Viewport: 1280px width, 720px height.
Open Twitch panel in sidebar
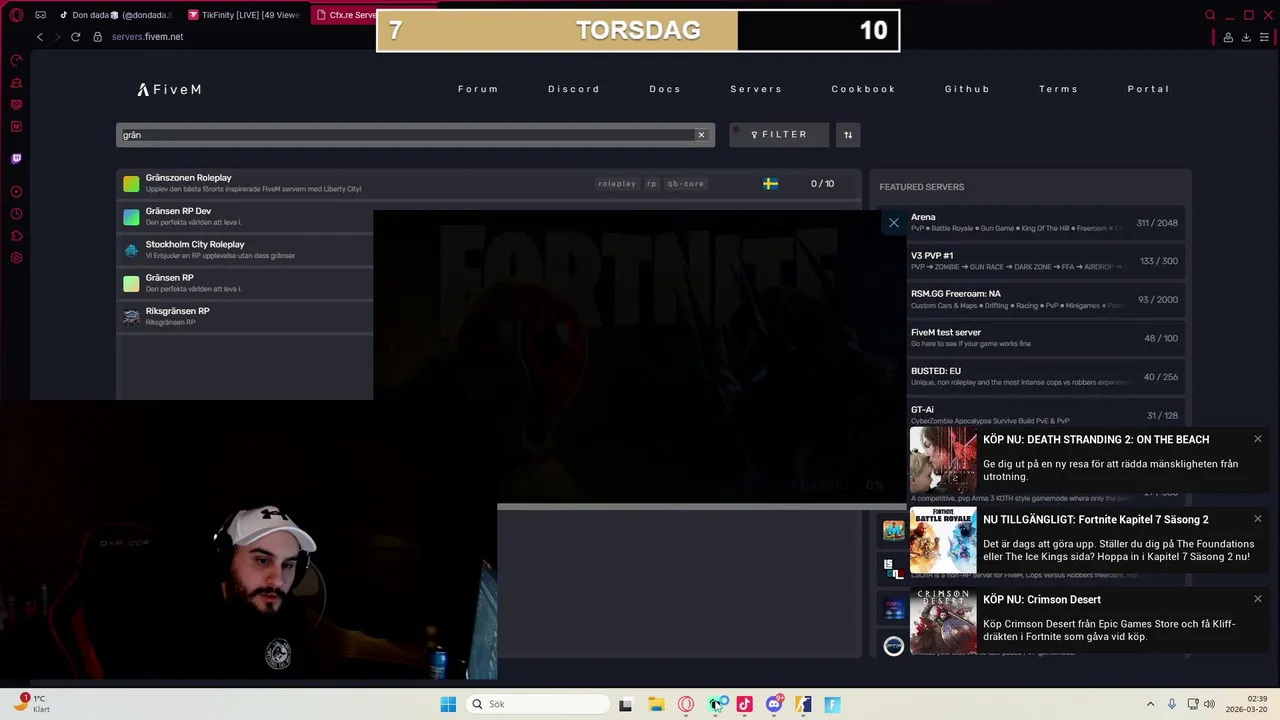(x=16, y=158)
